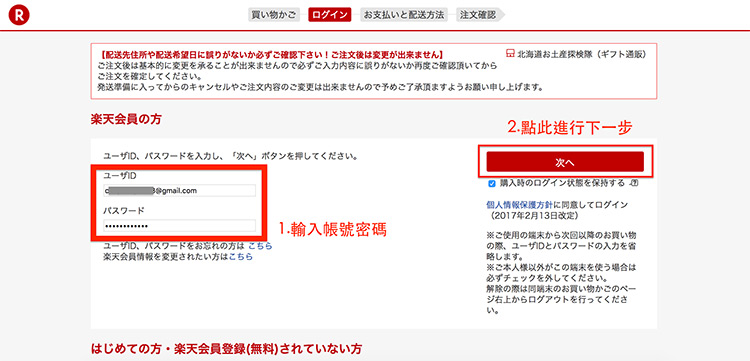Click the ユーザID label
The width and height of the screenshot is (750, 361).
(120, 176)
